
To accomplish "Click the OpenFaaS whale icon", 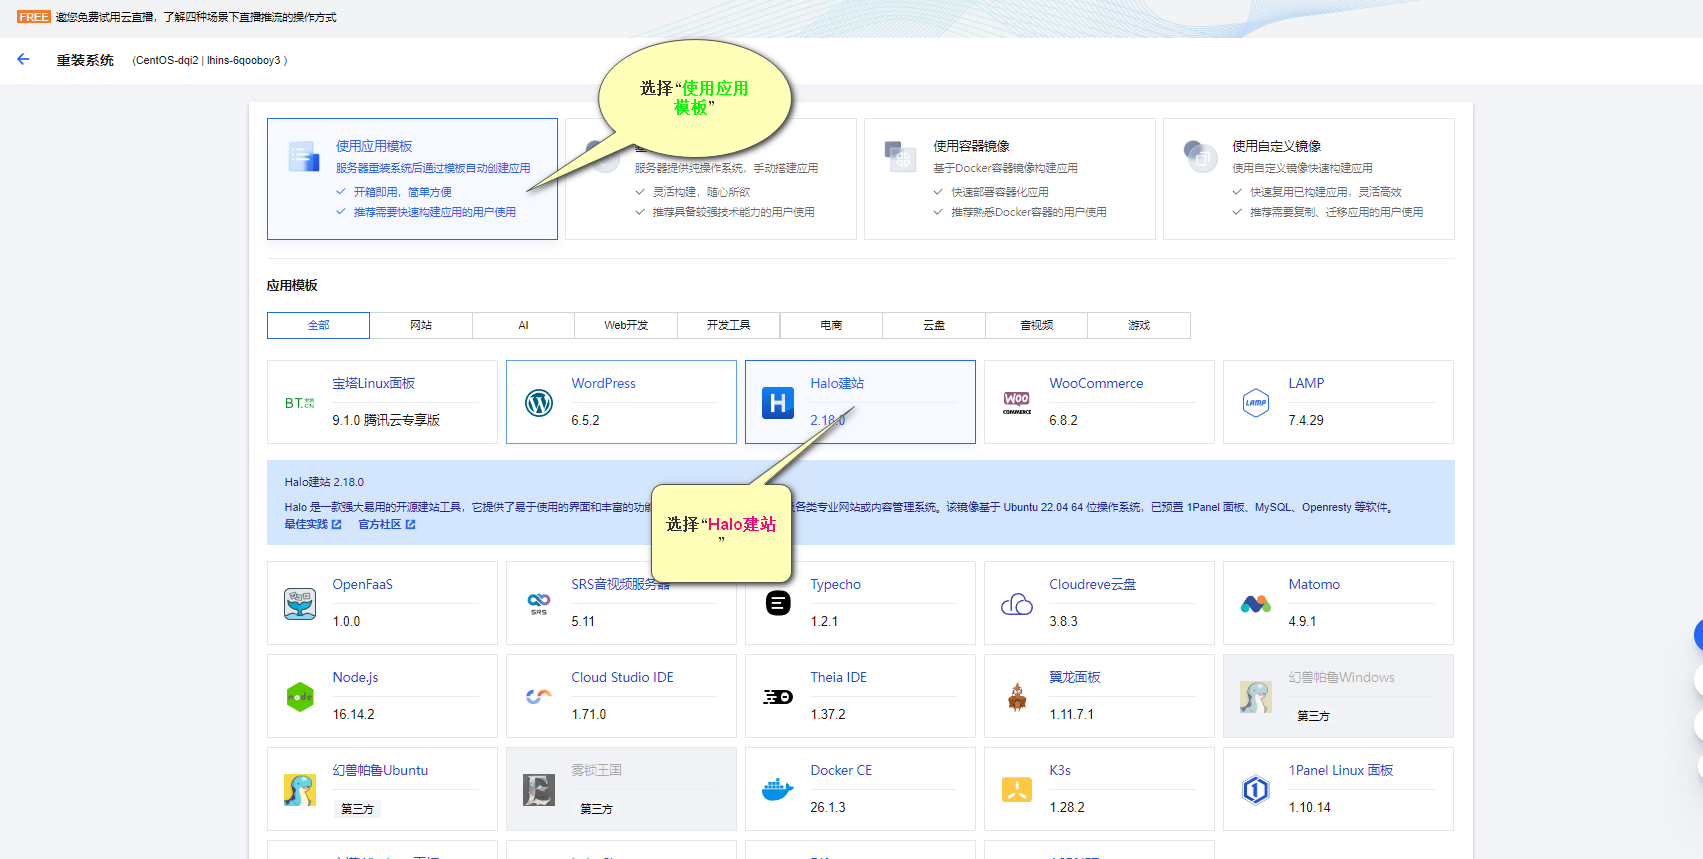I will [300, 604].
